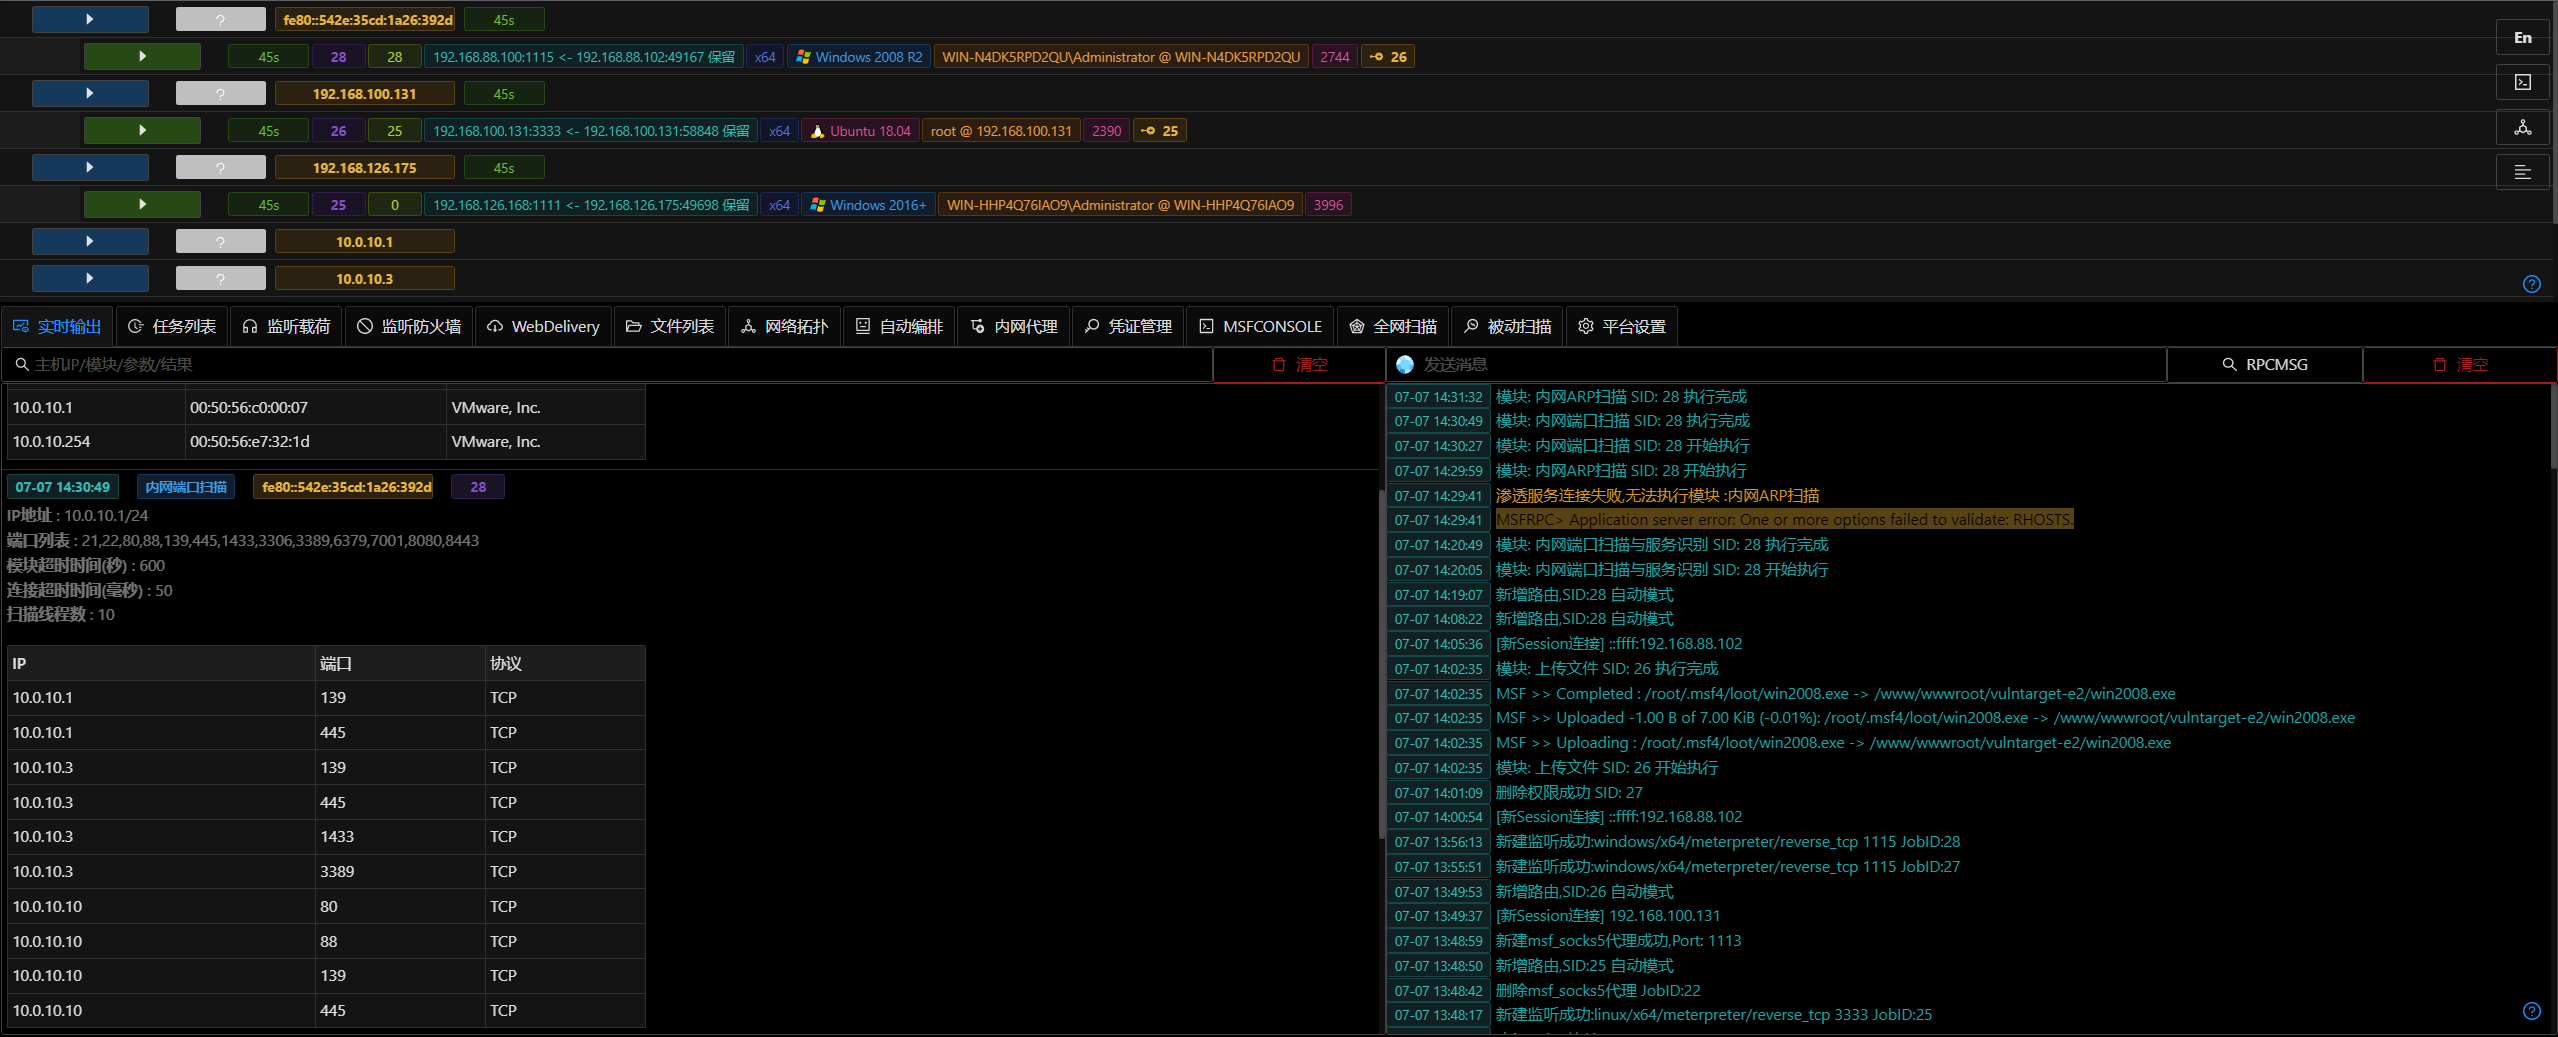Focus the 发送消息 send message field
Screen dimensions: 2558x1037
click(1777, 365)
